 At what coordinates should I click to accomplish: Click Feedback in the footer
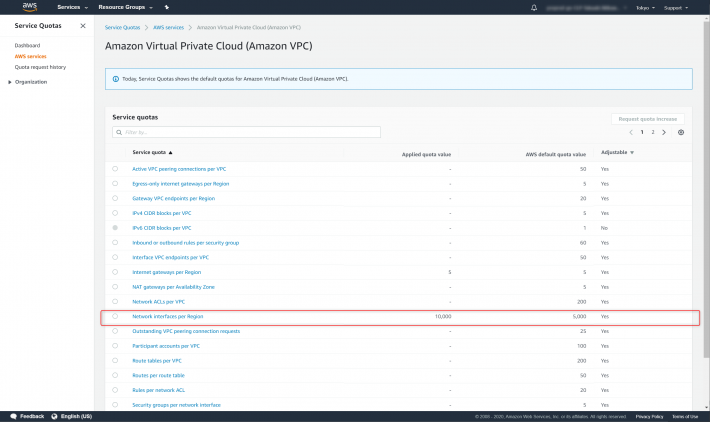tap(32, 416)
